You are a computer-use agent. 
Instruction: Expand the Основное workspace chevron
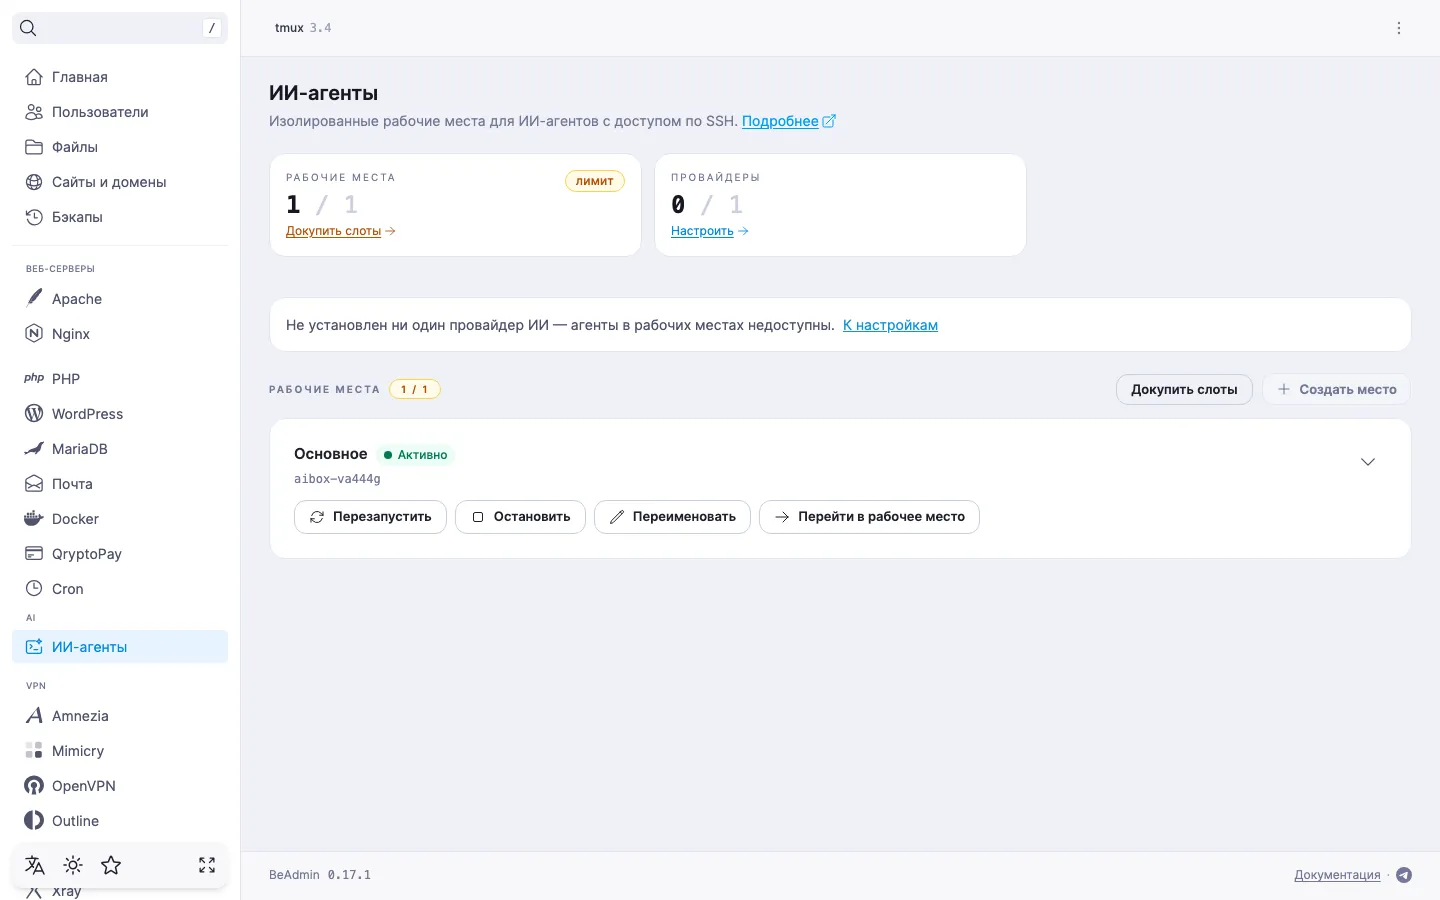point(1368,461)
